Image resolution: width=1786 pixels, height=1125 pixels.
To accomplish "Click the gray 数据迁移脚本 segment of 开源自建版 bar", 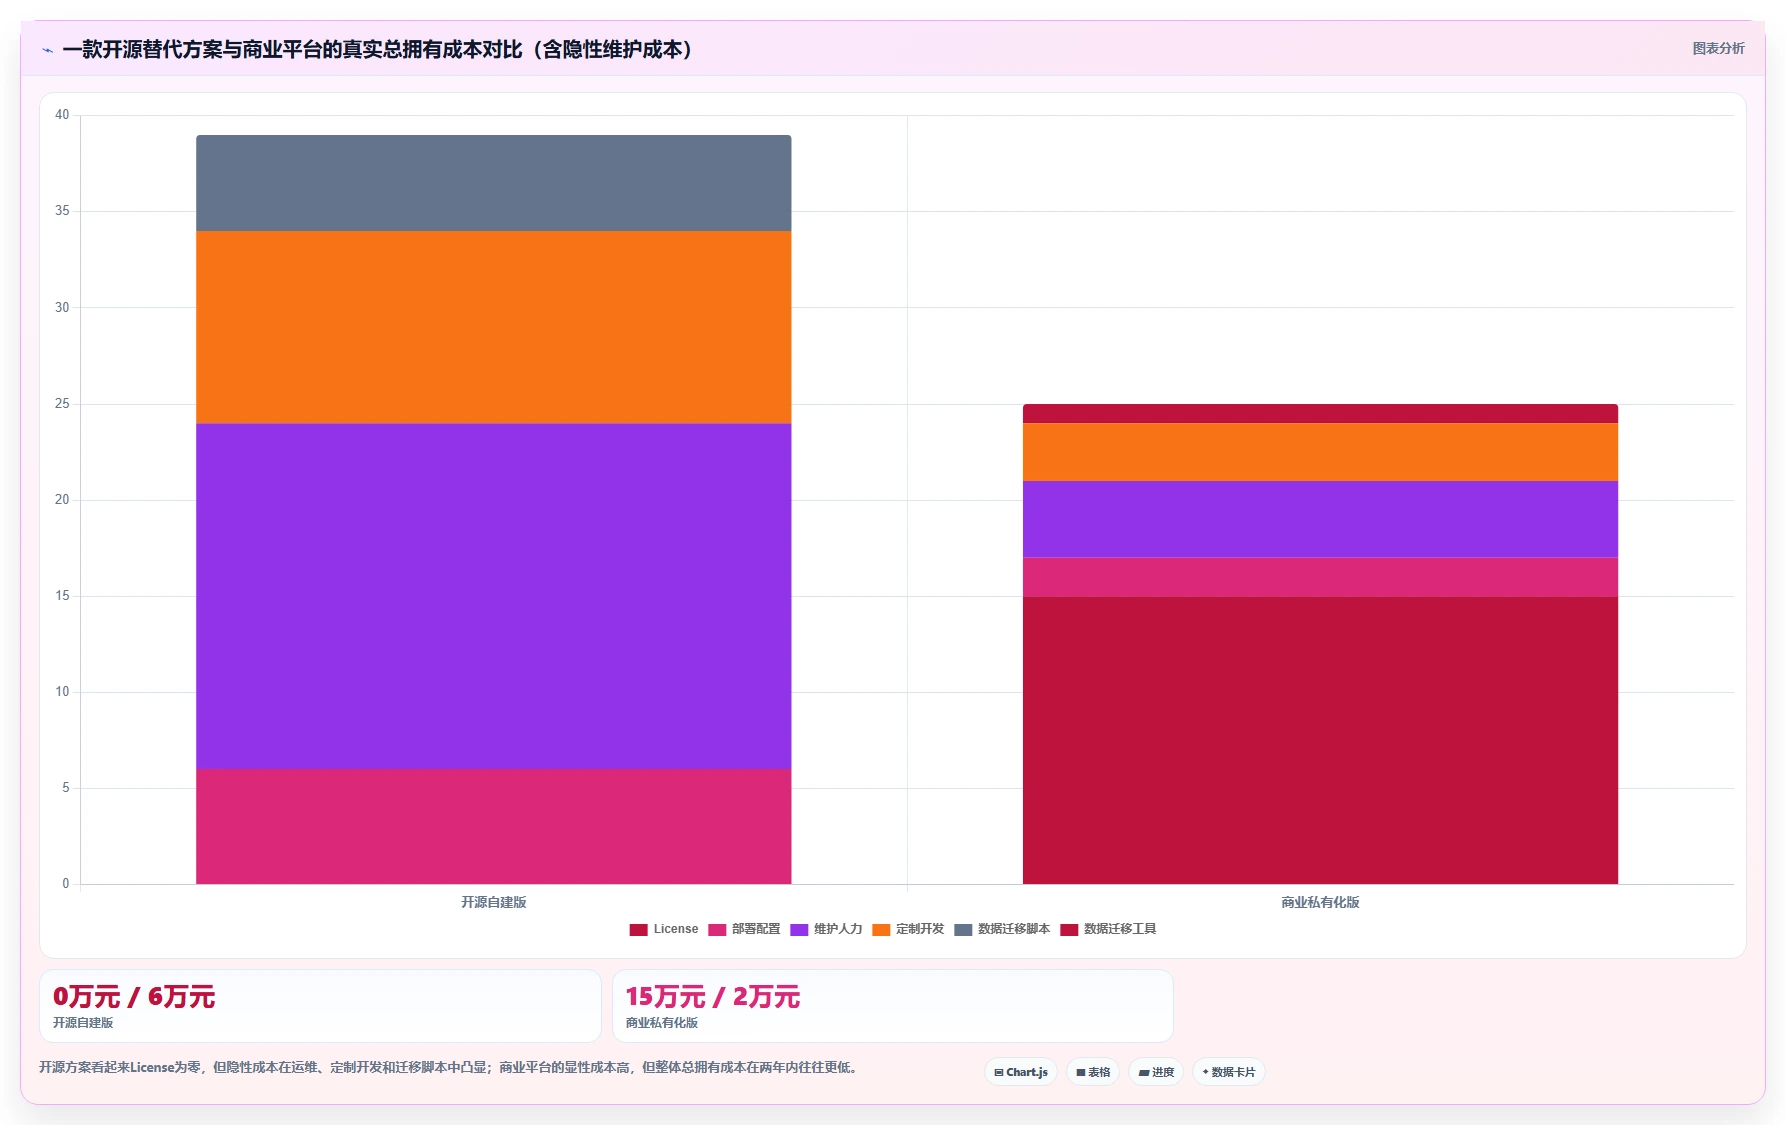I will tap(493, 183).
